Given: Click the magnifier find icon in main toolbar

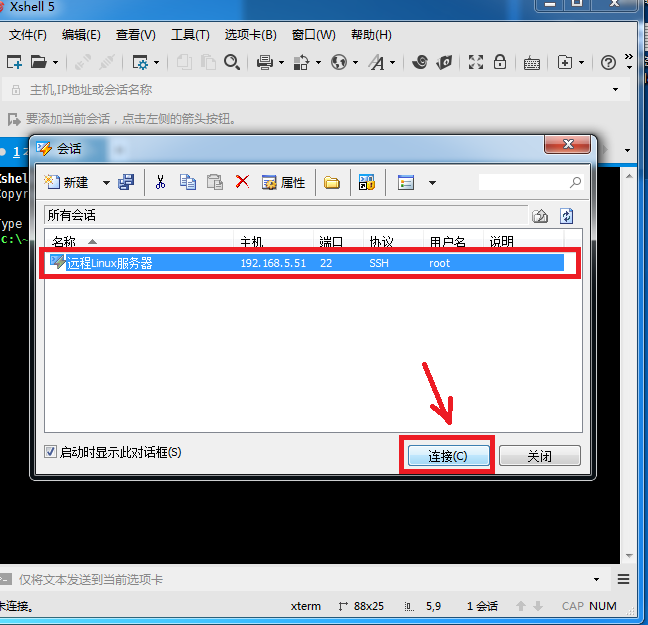Looking at the screenshot, I should pyautogui.click(x=231, y=62).
